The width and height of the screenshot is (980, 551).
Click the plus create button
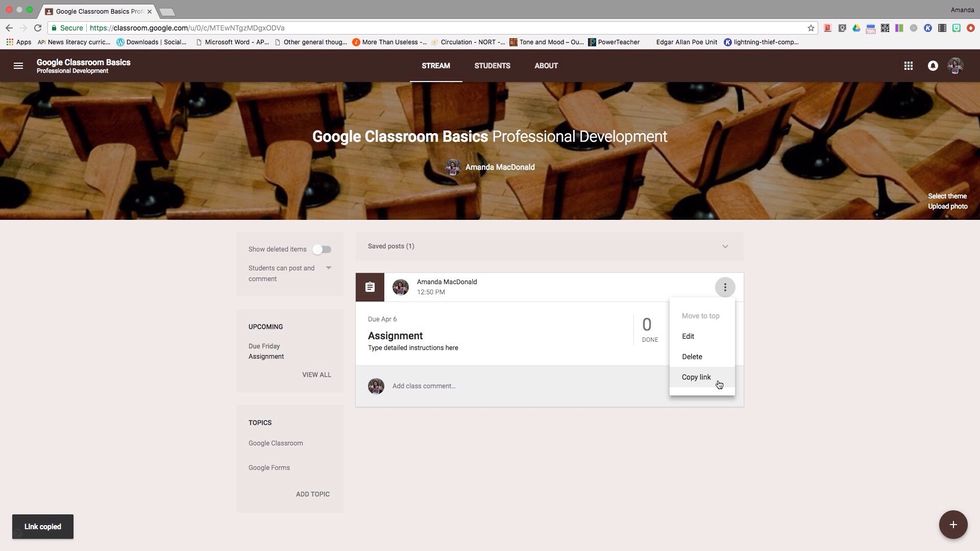(x=953, y=525)
